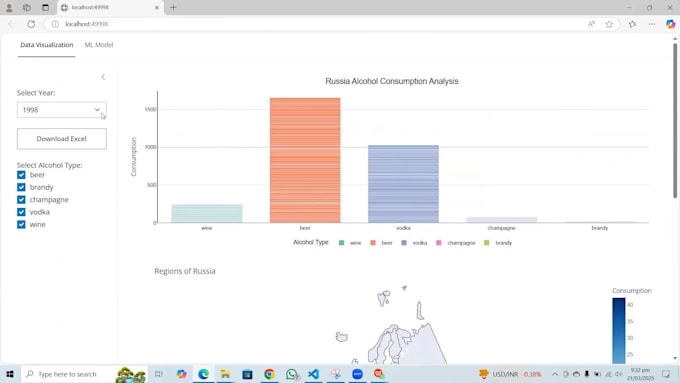The height and width of the screenshot is (383, 680).
Task: Click the orange beer bar in chart
Action: click(x=305, y=160)
